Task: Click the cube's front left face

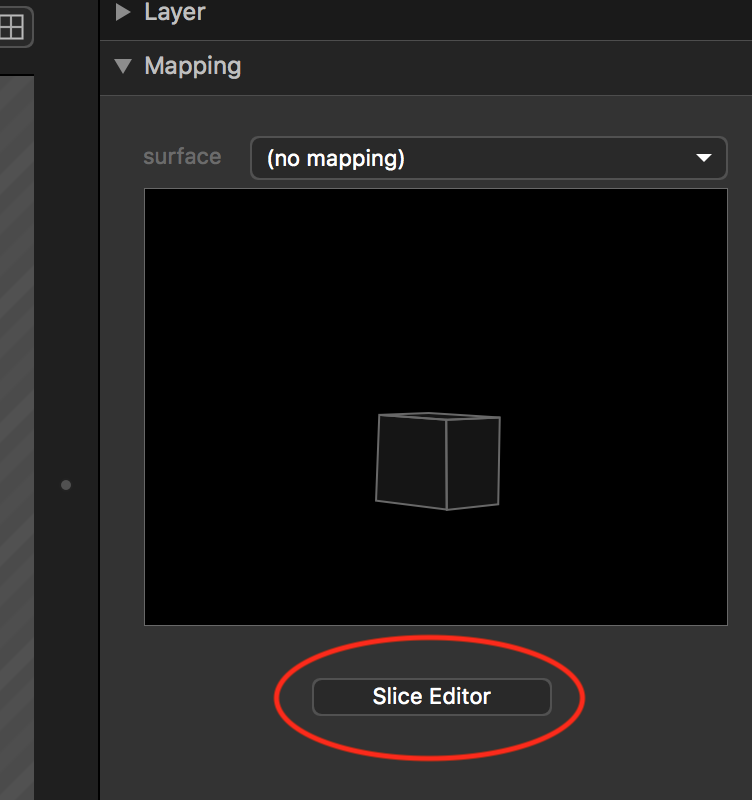Action: (411, 460)
